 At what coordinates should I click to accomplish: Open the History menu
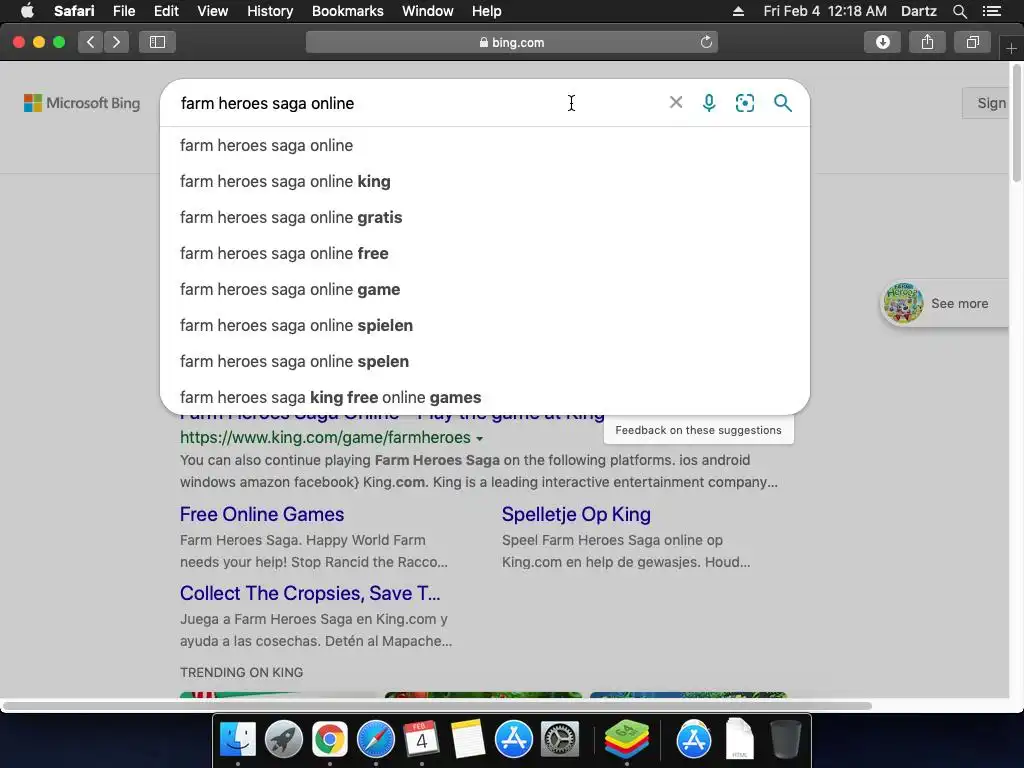click(x=270, y=11)
